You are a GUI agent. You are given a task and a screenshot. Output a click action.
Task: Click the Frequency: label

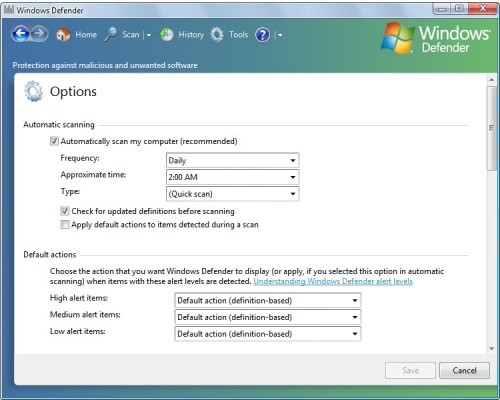pyautogui.click(x=80, y=158)
